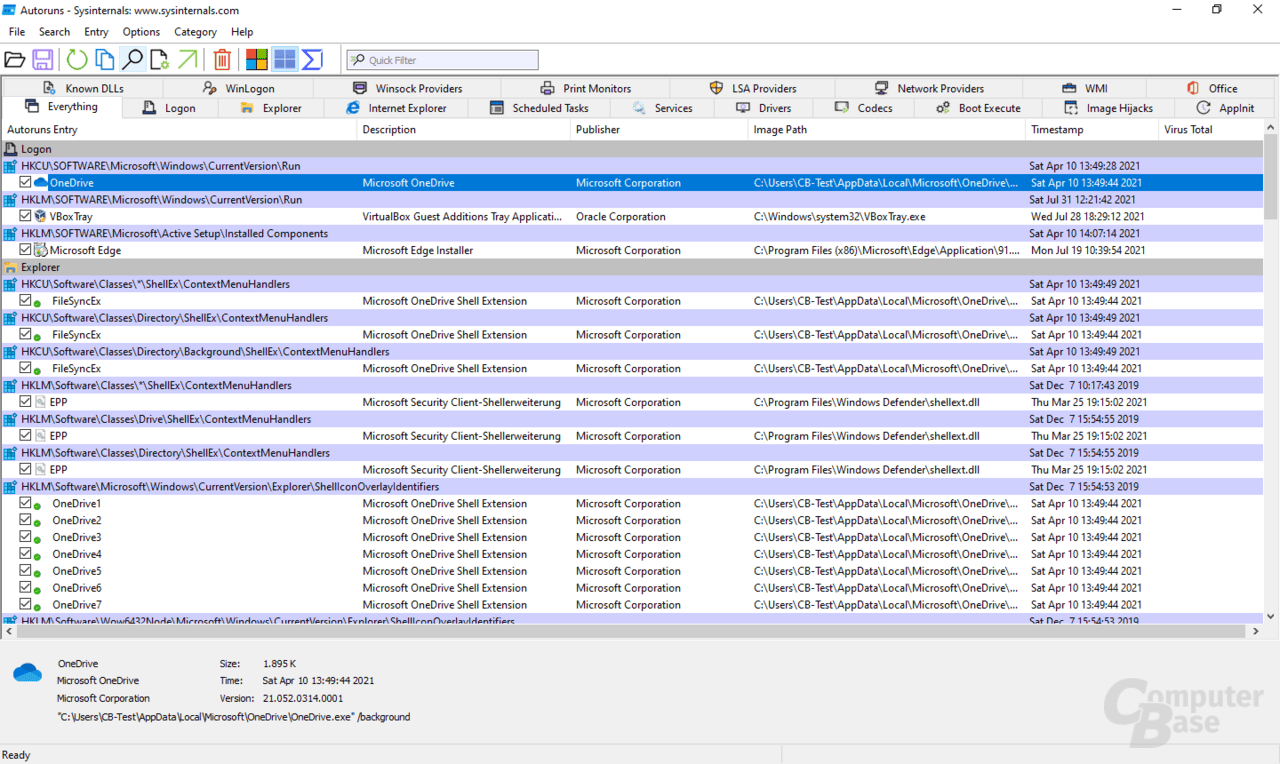Open Find with the magnifier toolbar icon

pyautogui.click(x=132, y=60)
